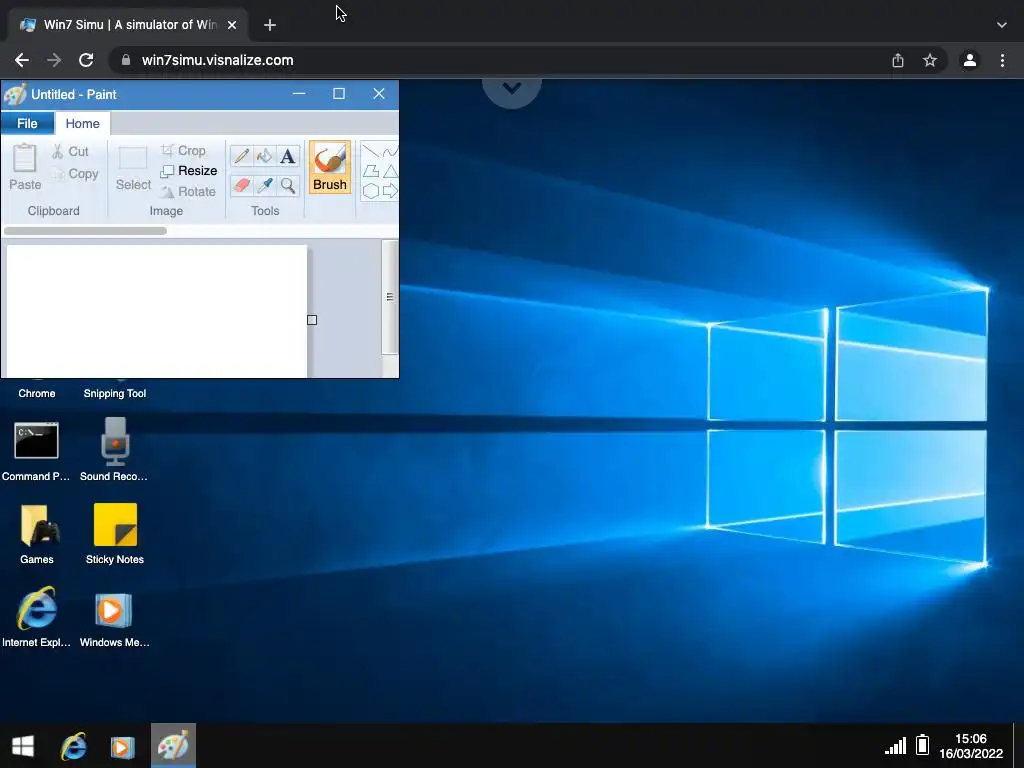This screenshot has width=1024, height=768.
Task: Click the Show desktop strip at taskbar end
Action: point(1018,745)
